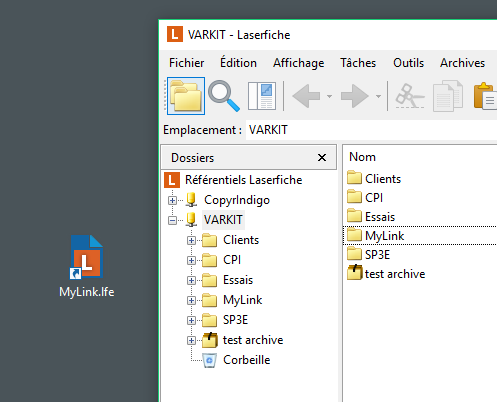Viewport: 497px width, 402px height.
Task: Expand the MyLink folder in tree
Action: click(191, 300)
